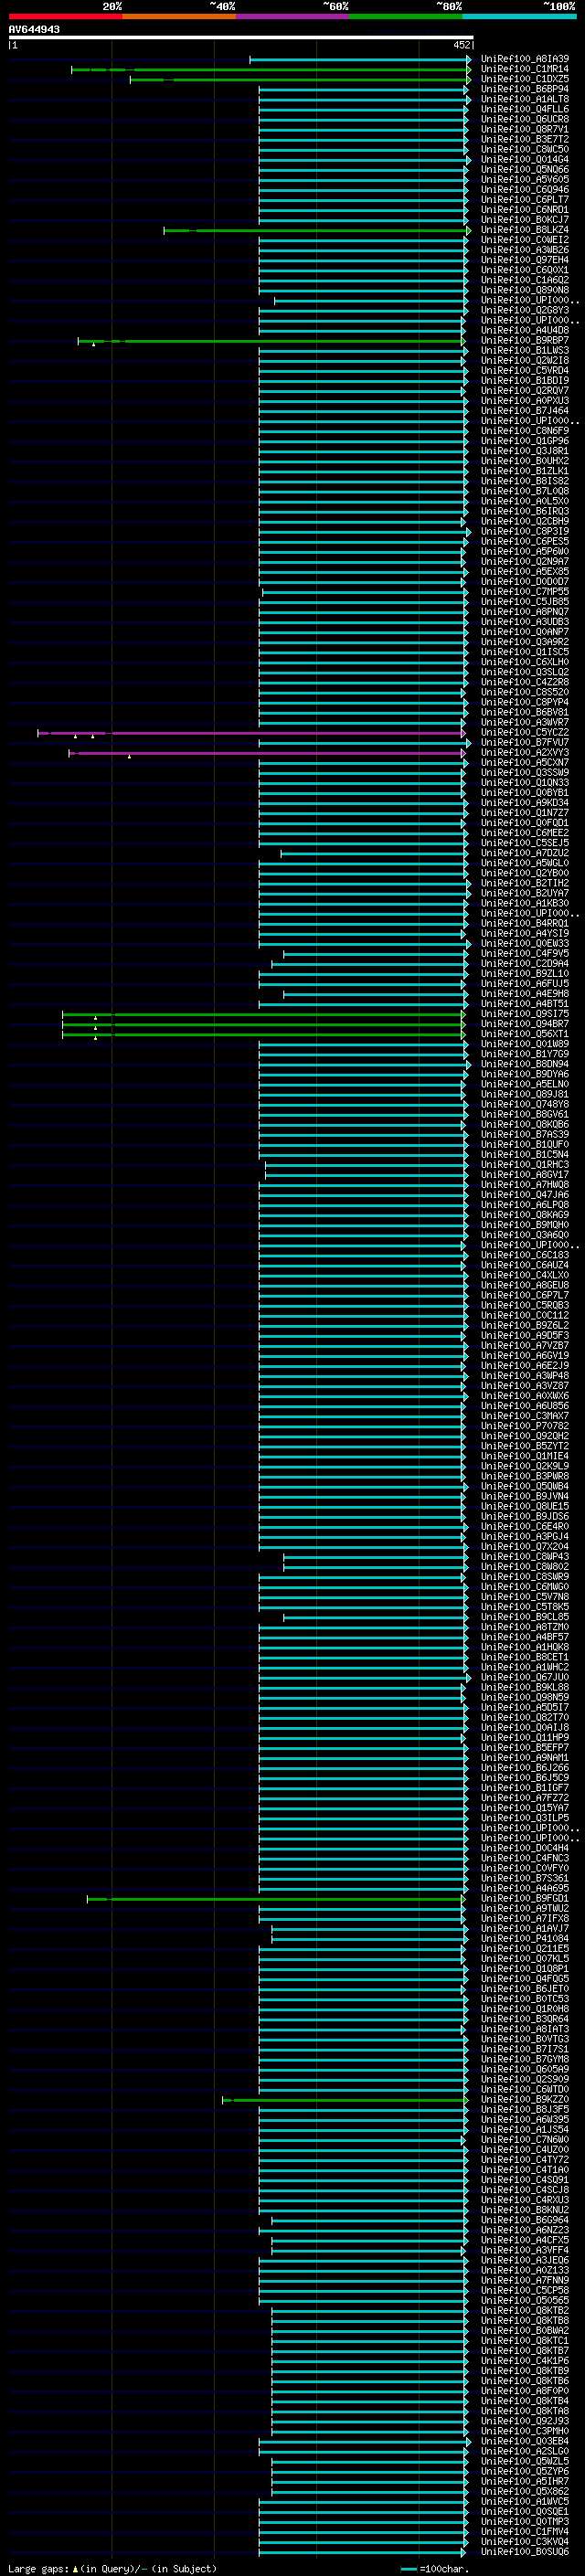Open hit UniRef100_Q4FLL6
This screenshot has height=2576, width=585.
pos(524,110)
